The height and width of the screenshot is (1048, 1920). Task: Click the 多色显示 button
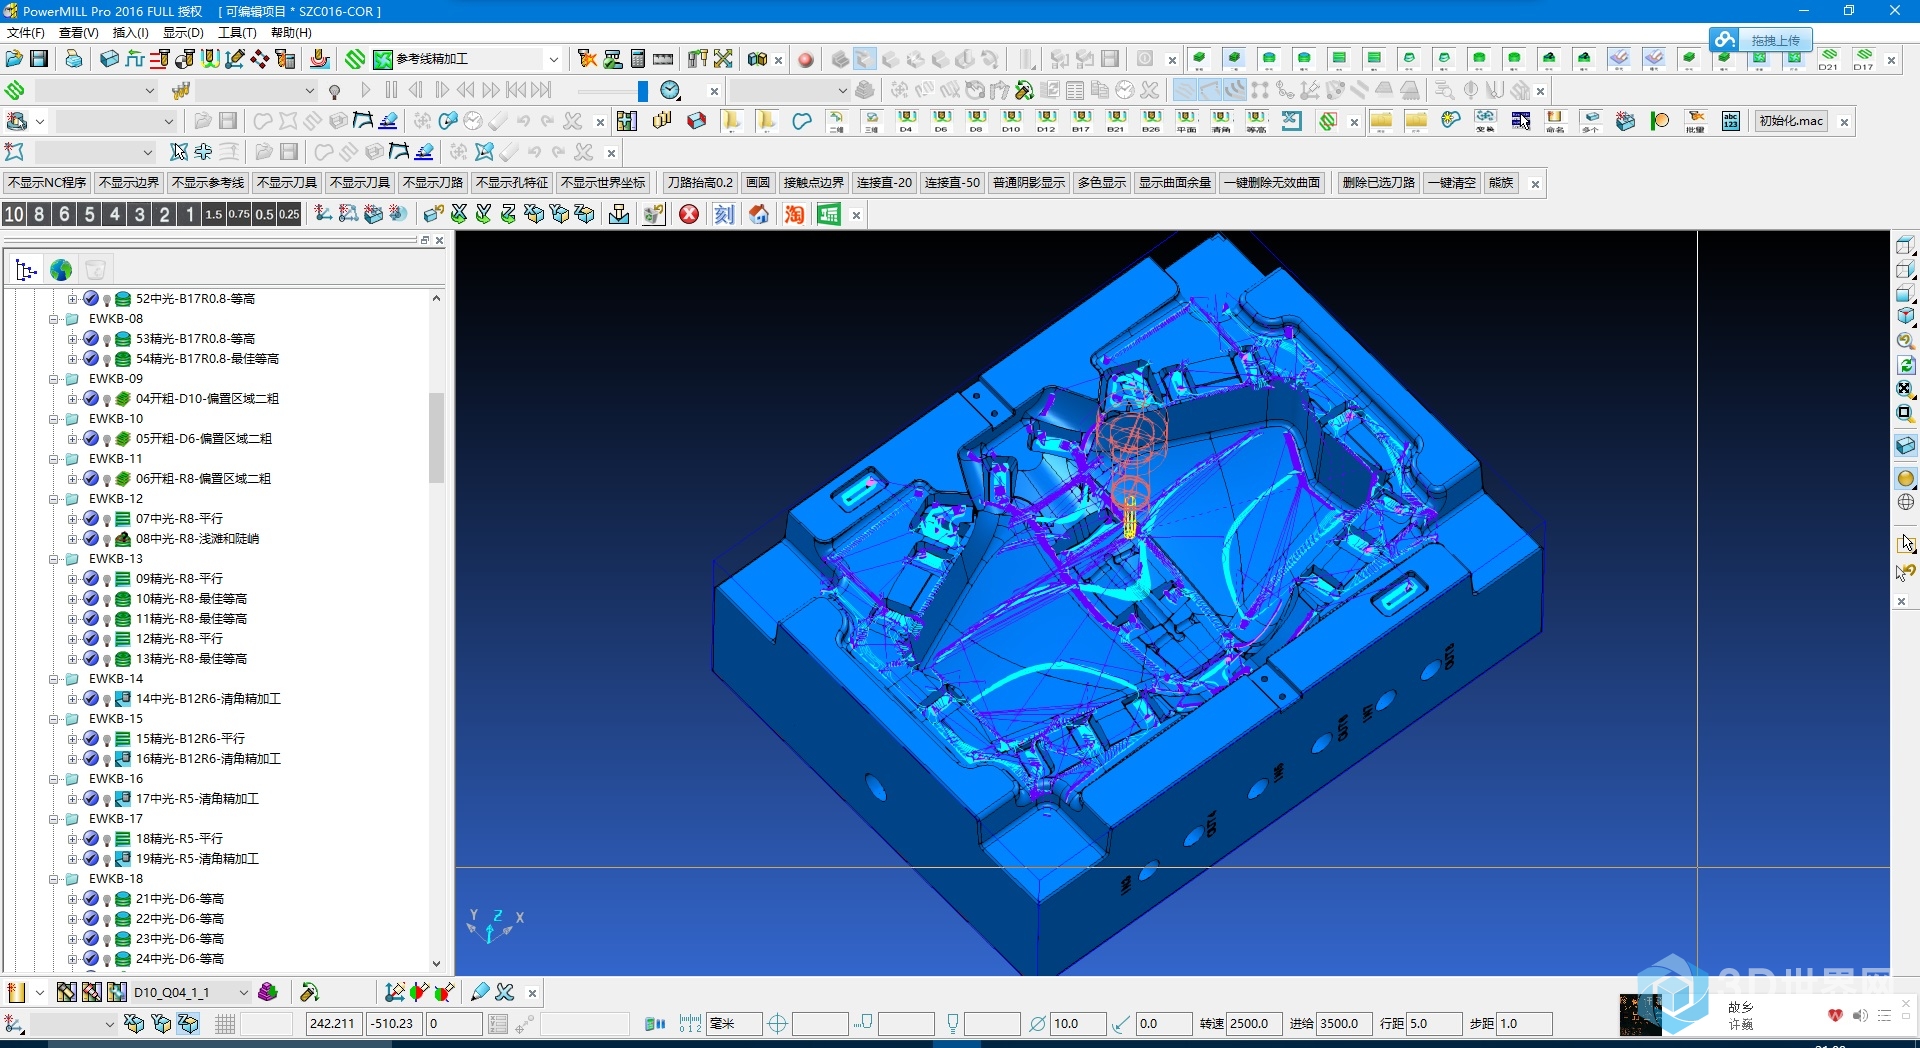pos(1101,183)
